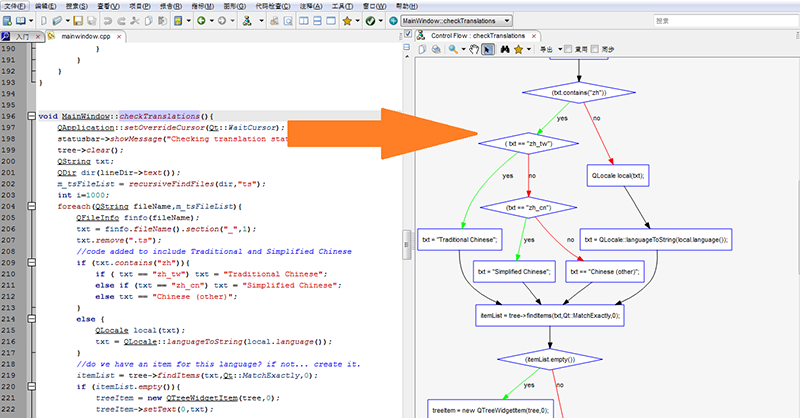Toggle the 重用 checkbox
The width and height of the screenshot is (800, 418).
(x=569, y=48)
